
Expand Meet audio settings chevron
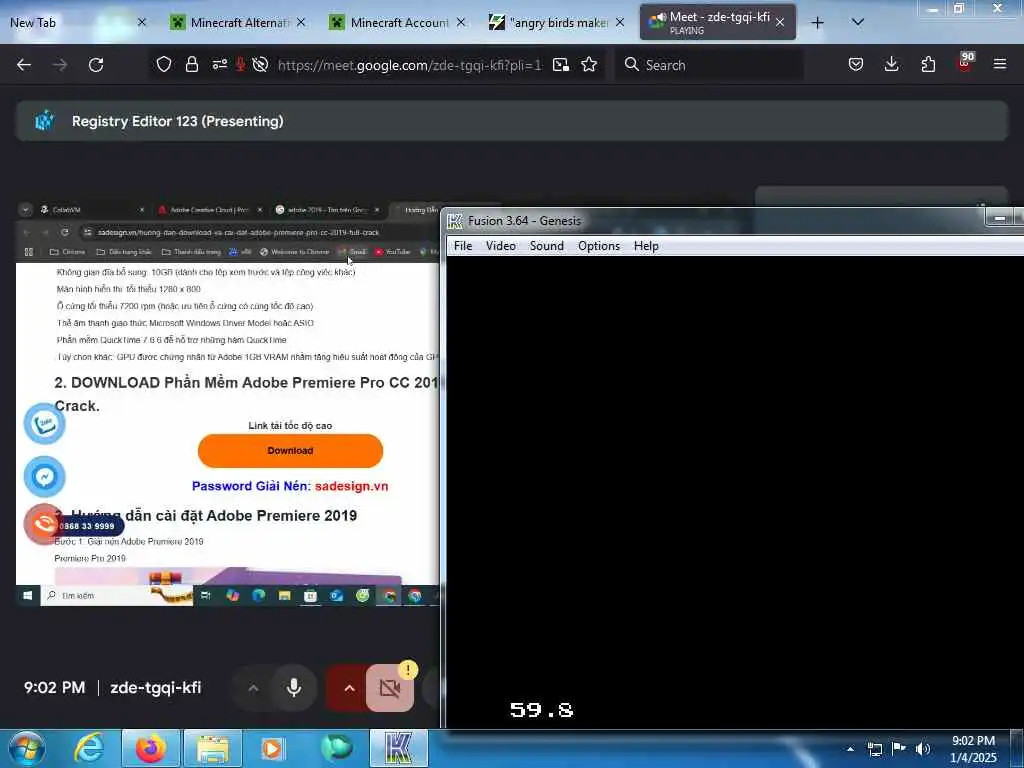[x=253, y=688]
